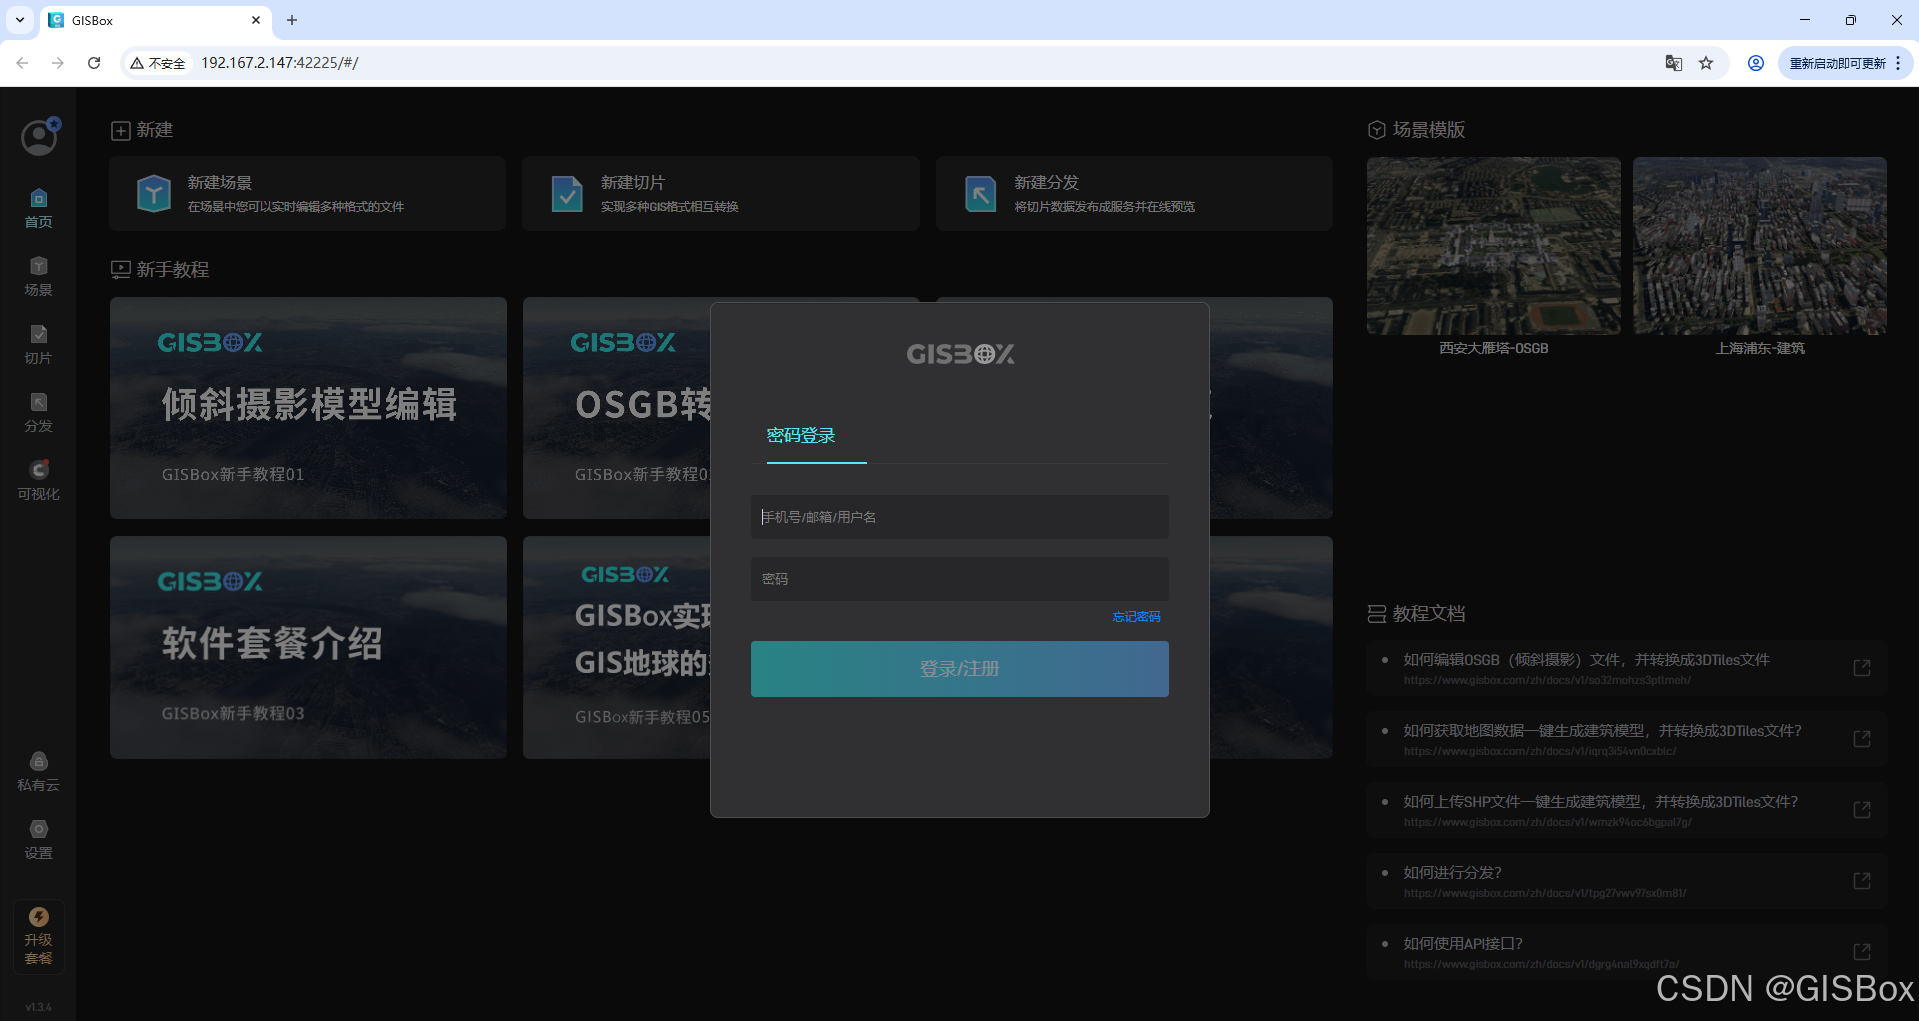Open a new browser tab
This screenshot has width=1919, height=1021.
click(x=292, y=20)
